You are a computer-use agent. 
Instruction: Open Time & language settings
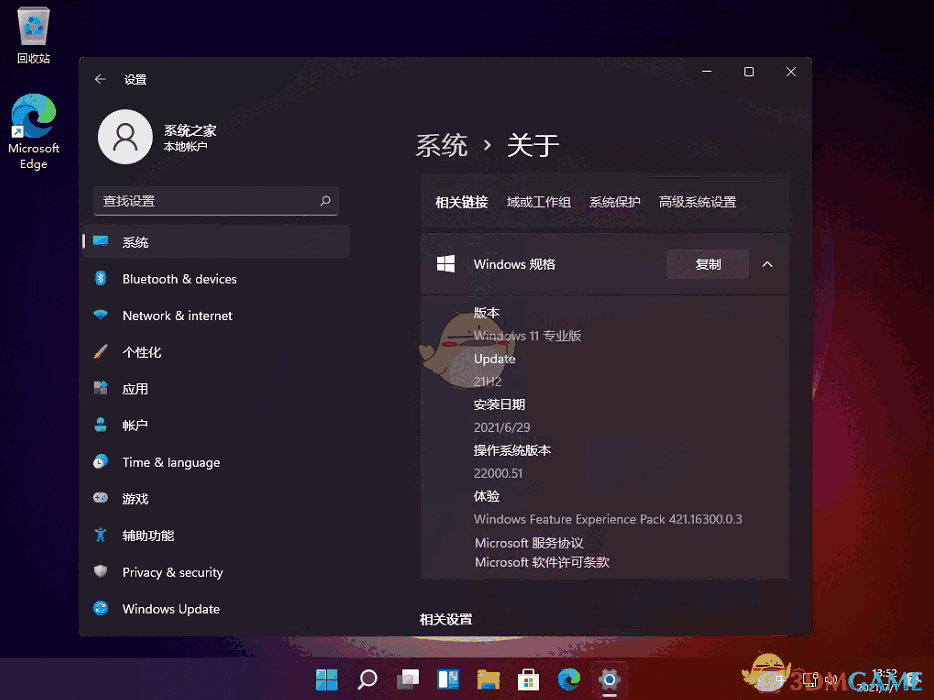tap(170, 462)
